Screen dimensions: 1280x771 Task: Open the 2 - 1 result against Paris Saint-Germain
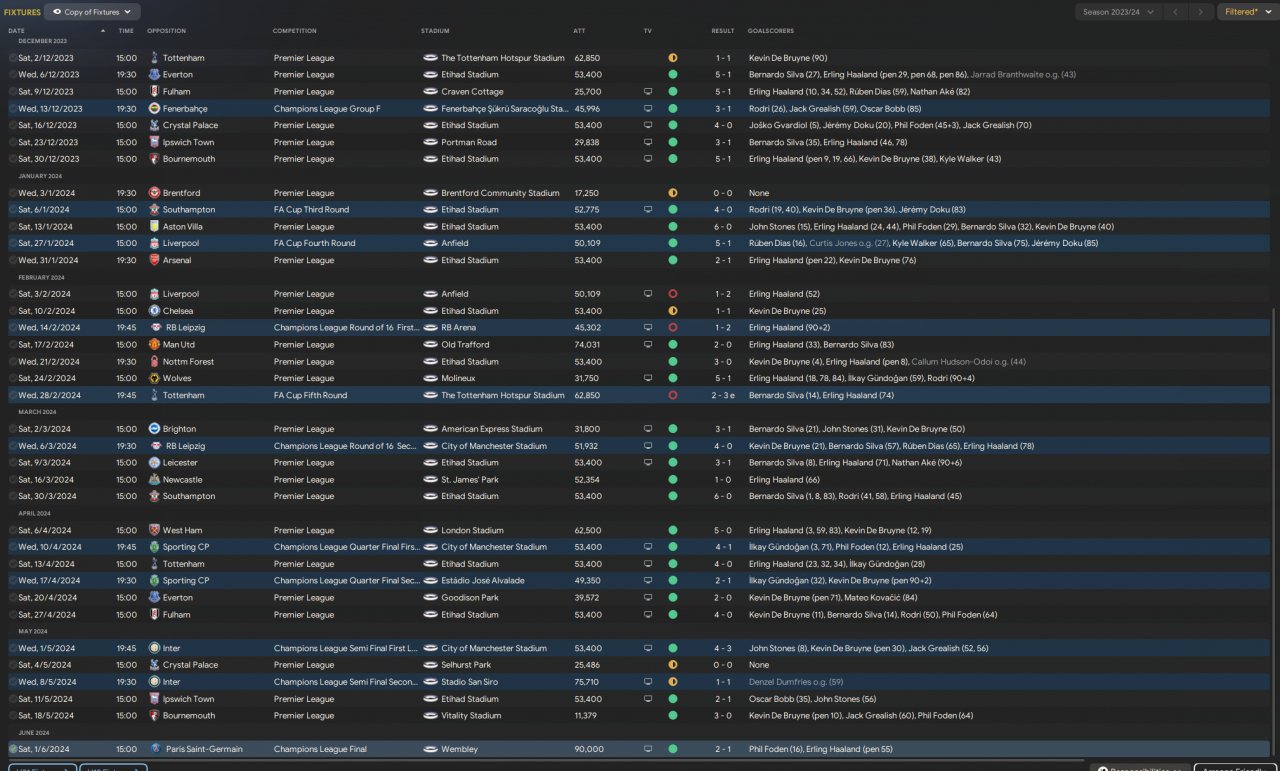click(722, 749)
